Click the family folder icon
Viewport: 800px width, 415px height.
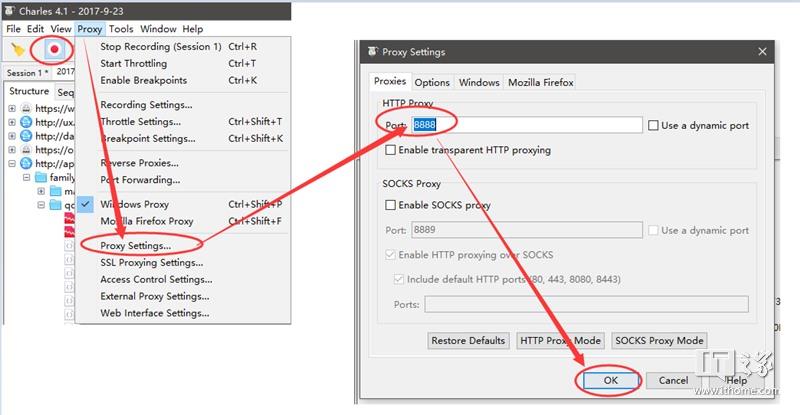[41, 177]
